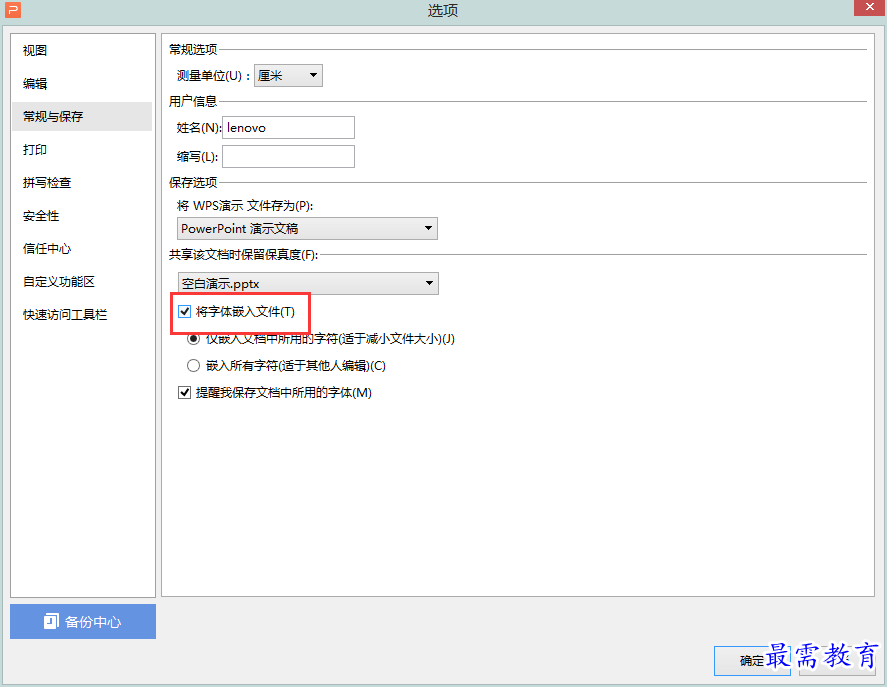Viewport: 887px width, 687px height.
Task: Click the empty 缩写 input field
Action: pyautogui.click(x=289, y=156)
